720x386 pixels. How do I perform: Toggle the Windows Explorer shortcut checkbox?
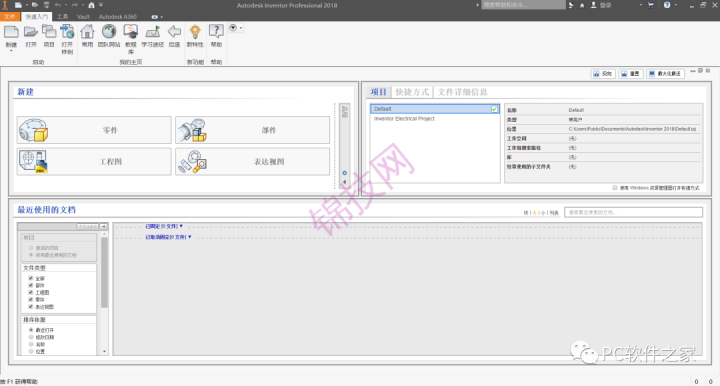pos(615,188)
